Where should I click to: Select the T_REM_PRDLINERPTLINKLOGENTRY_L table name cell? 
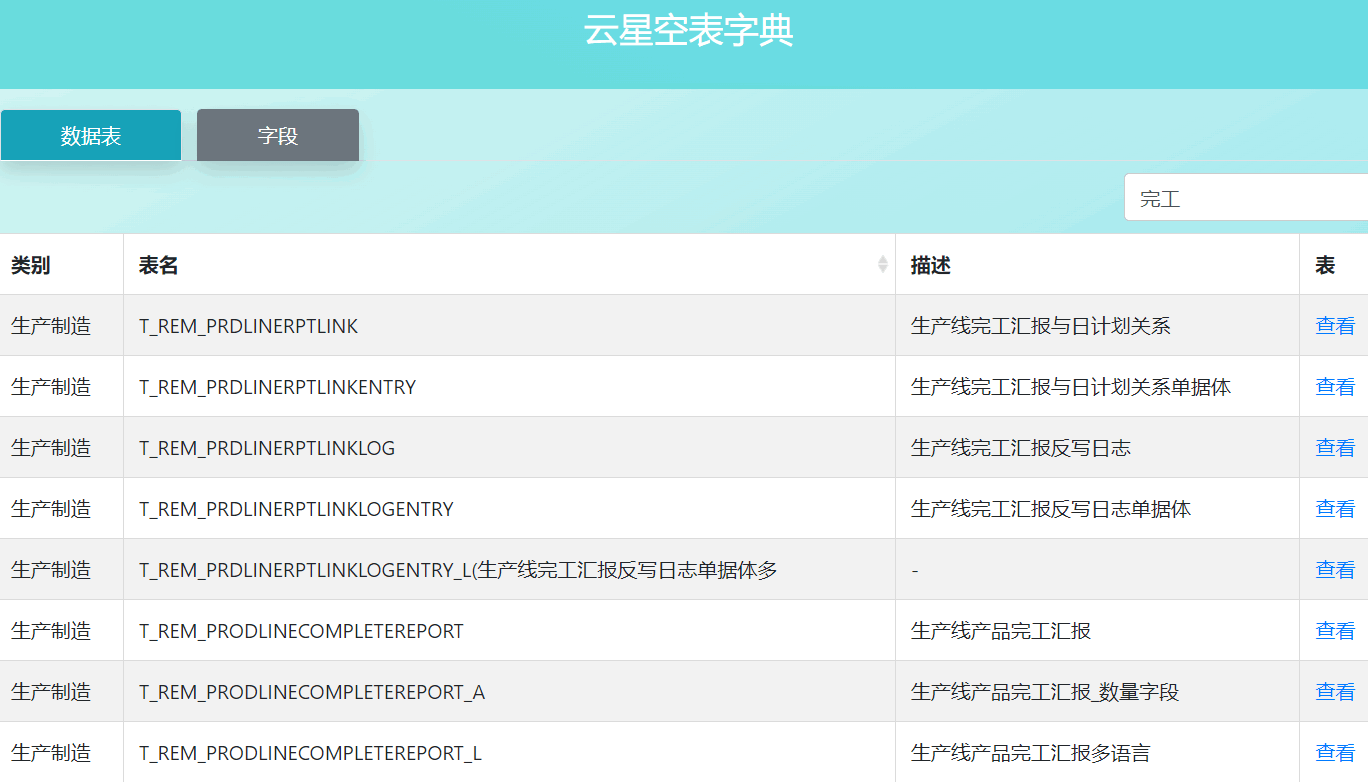458,570
